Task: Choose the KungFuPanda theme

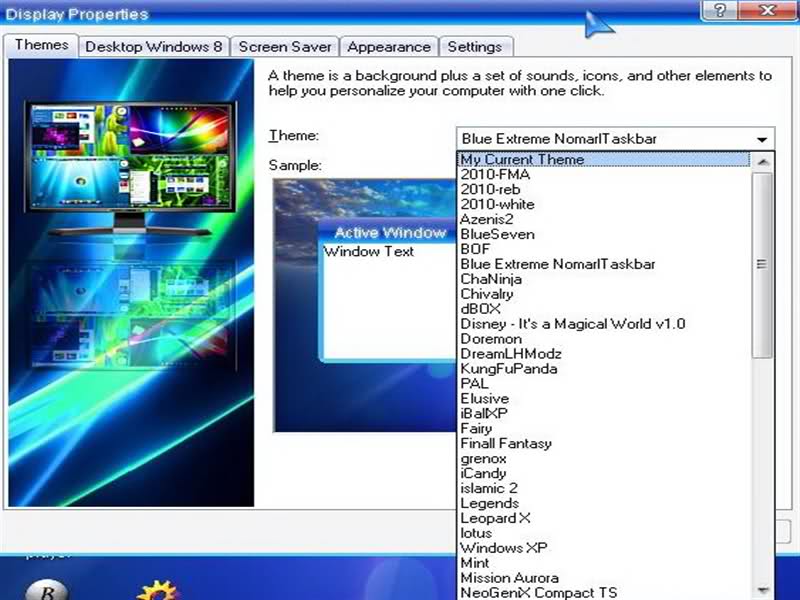Action: tap(605, 368)
